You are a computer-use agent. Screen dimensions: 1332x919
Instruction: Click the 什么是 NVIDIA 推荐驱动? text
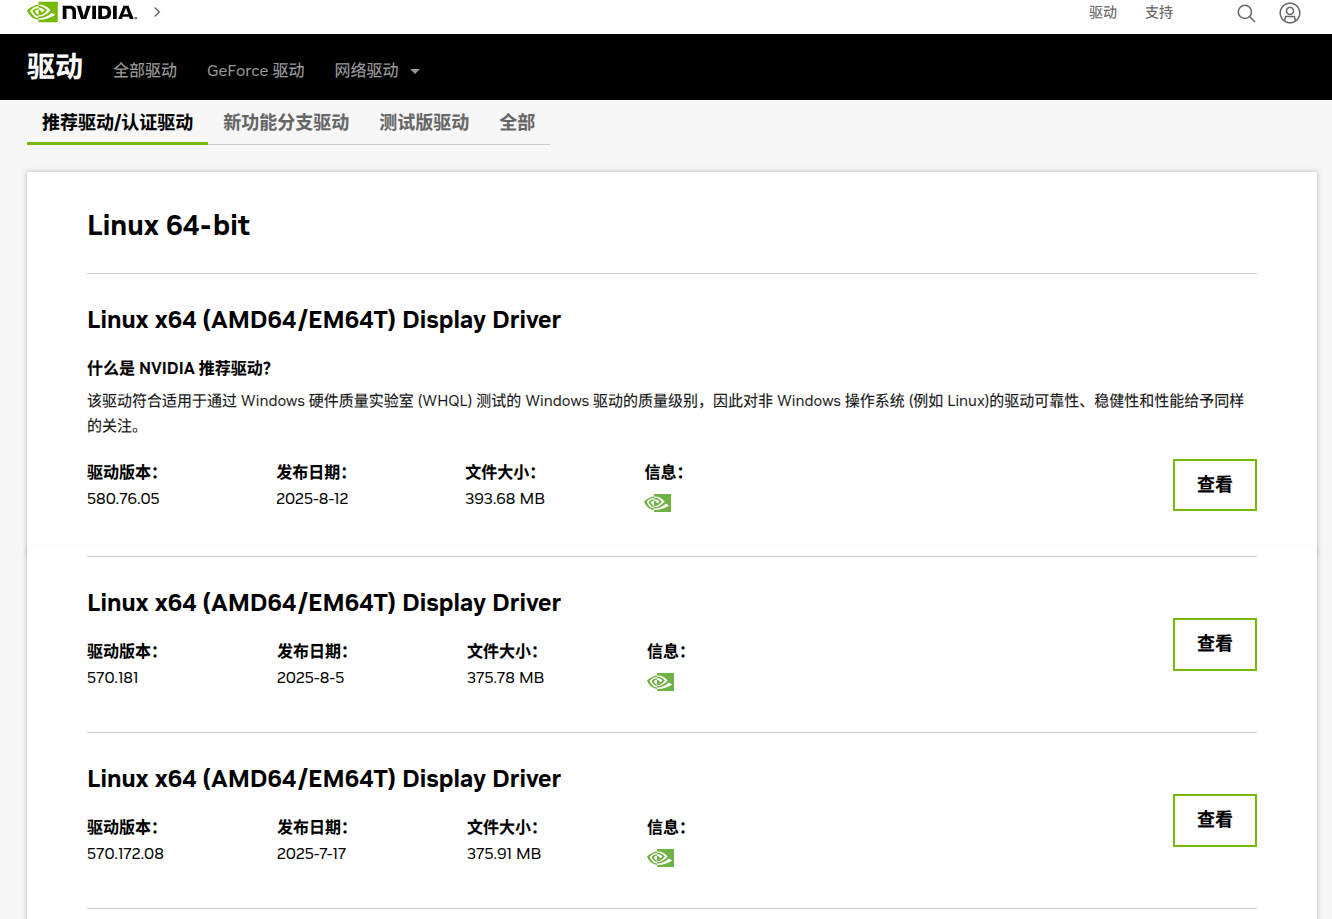point(179,368)
